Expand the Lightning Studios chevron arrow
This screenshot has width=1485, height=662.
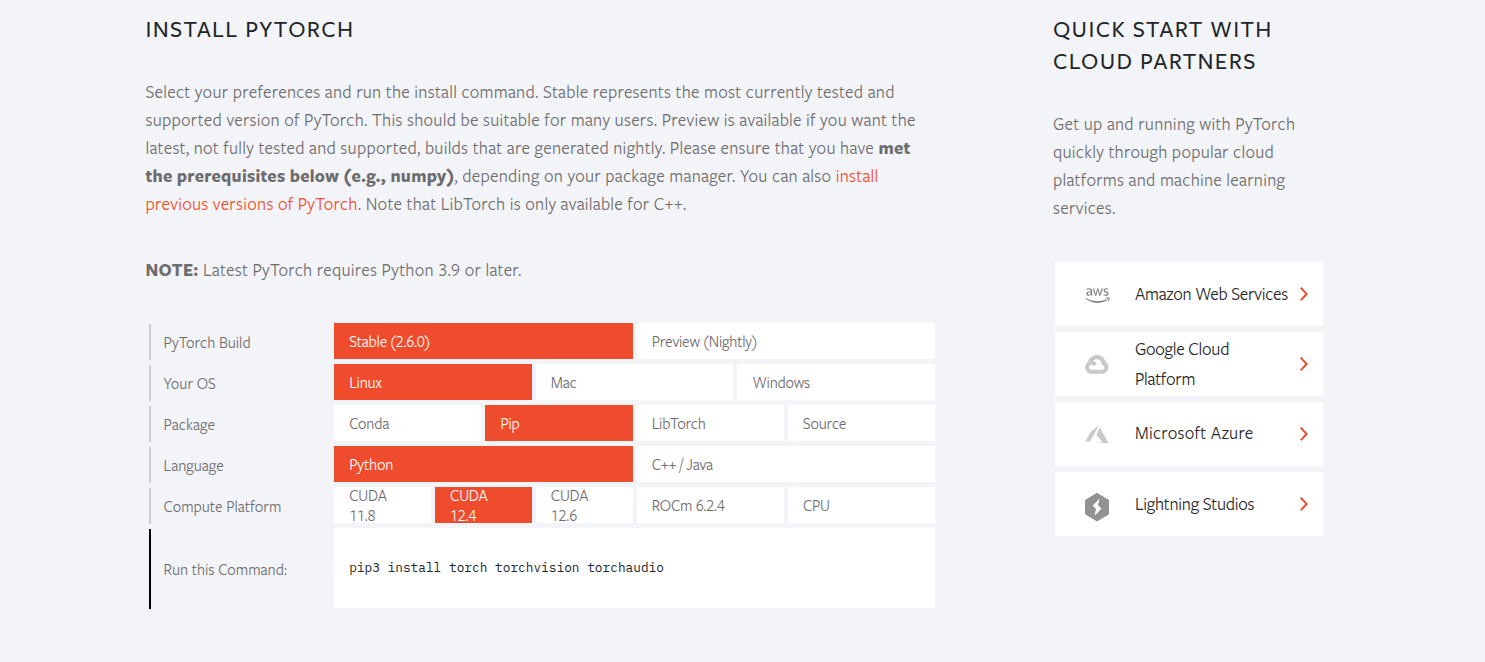(1303, 505)
